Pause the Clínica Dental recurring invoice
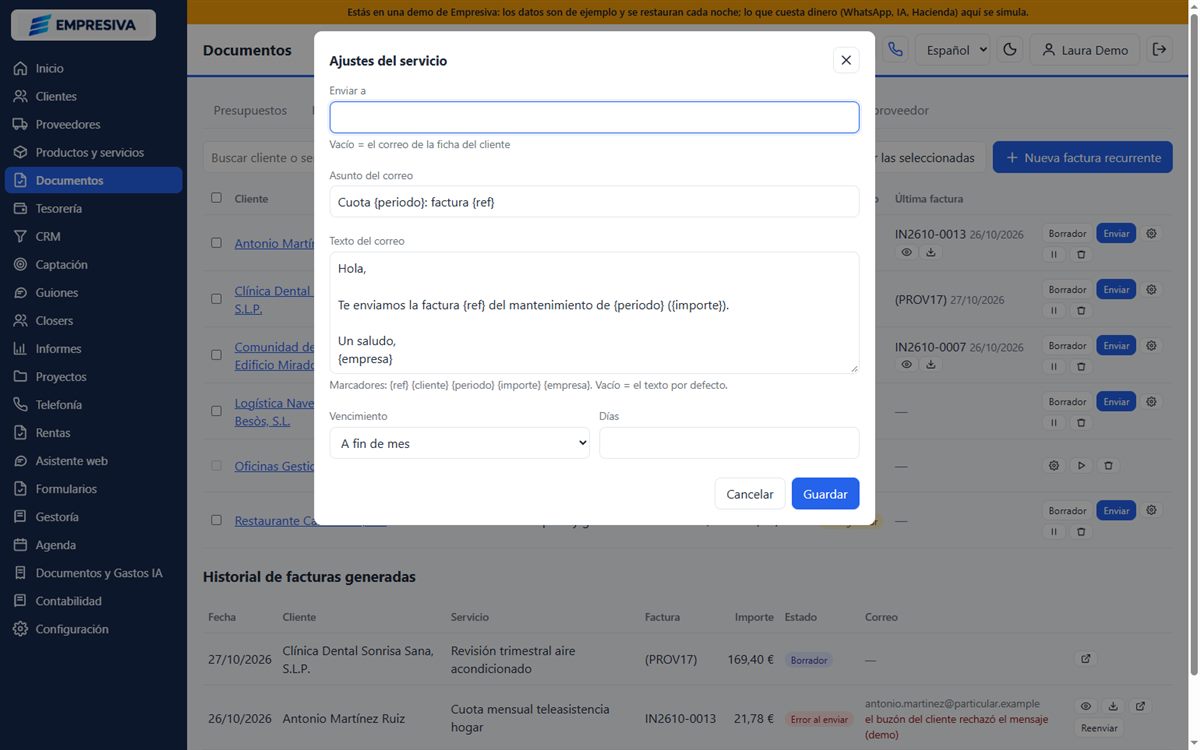The image size is (1200, 750). pyautogui.click(x=1053, y=310)
